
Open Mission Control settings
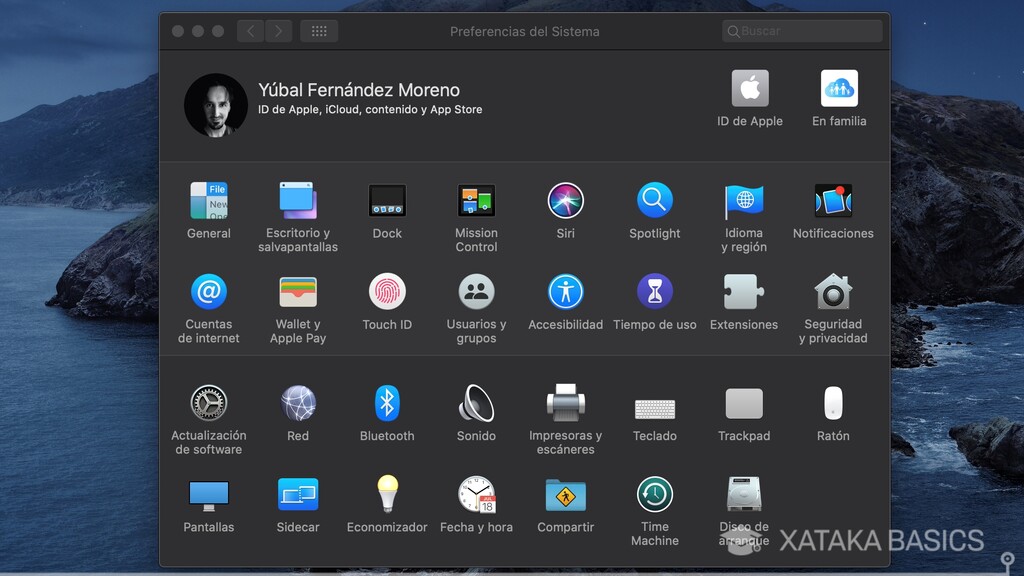click(476, 200)
